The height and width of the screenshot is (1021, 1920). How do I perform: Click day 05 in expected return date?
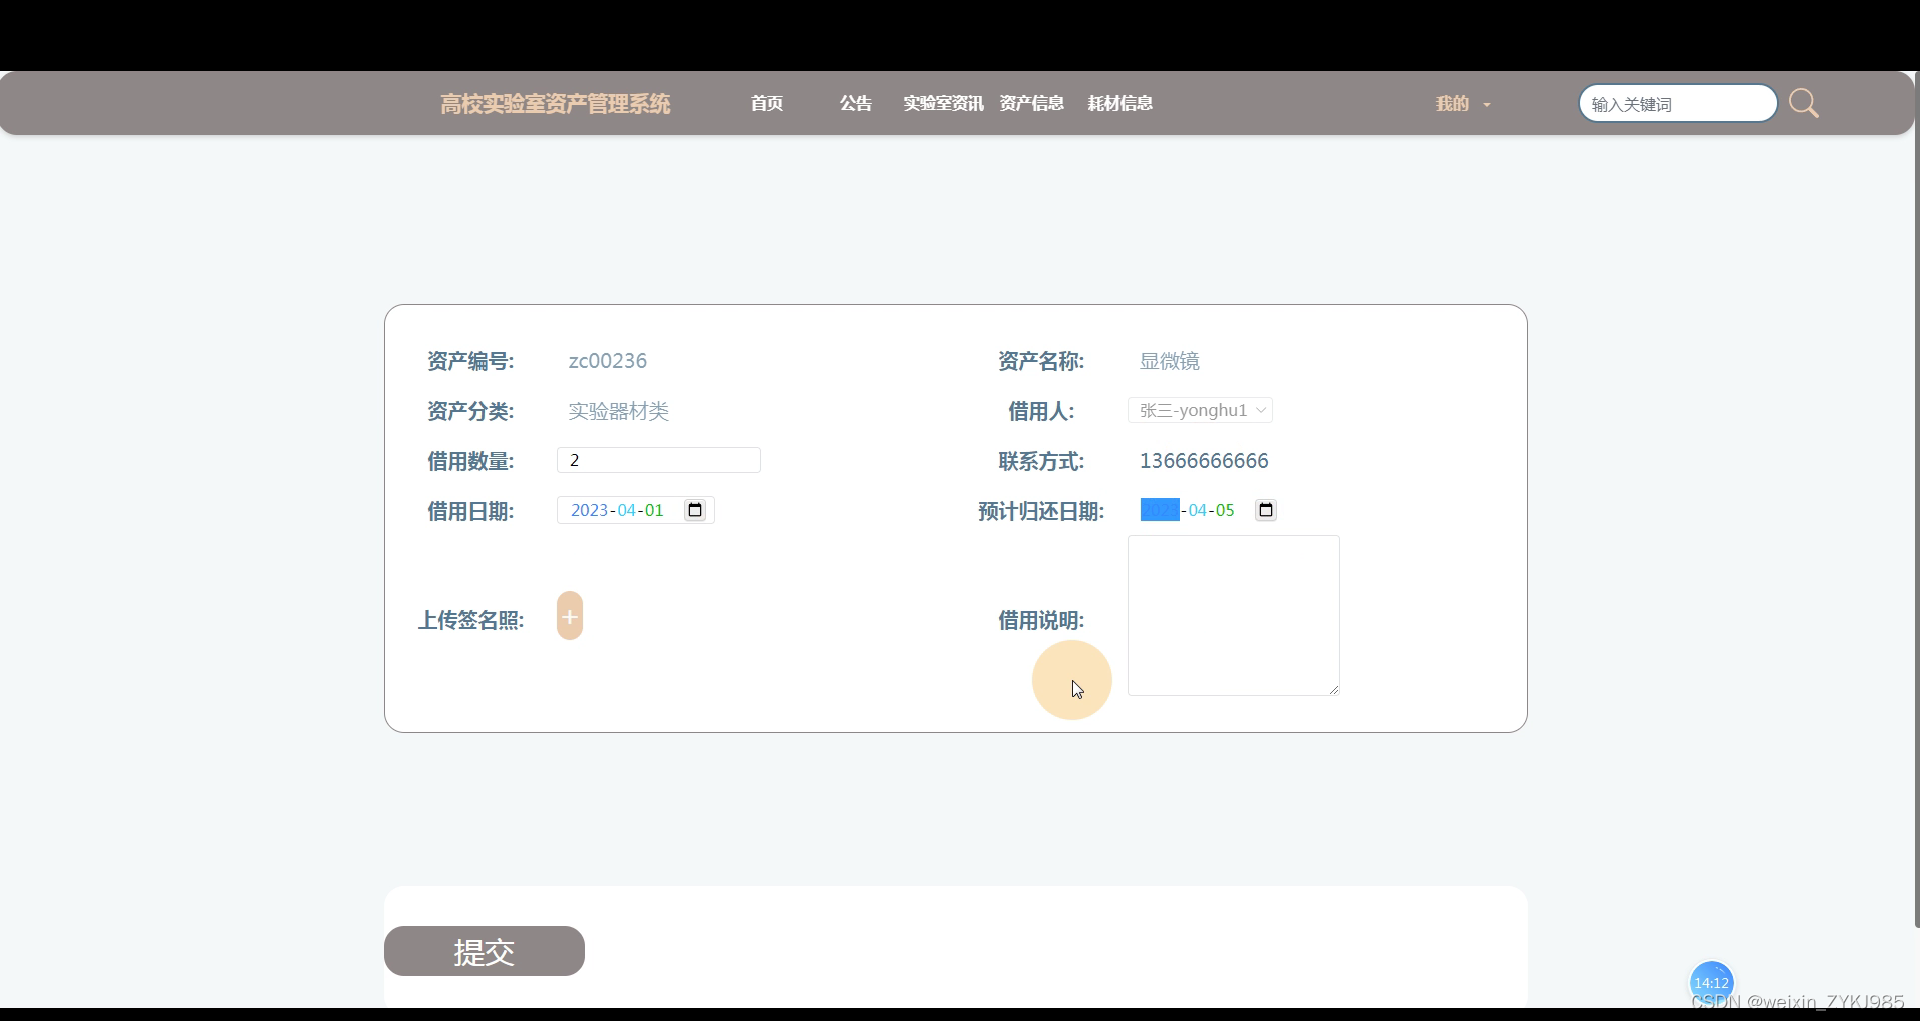tap(1225, 510)
